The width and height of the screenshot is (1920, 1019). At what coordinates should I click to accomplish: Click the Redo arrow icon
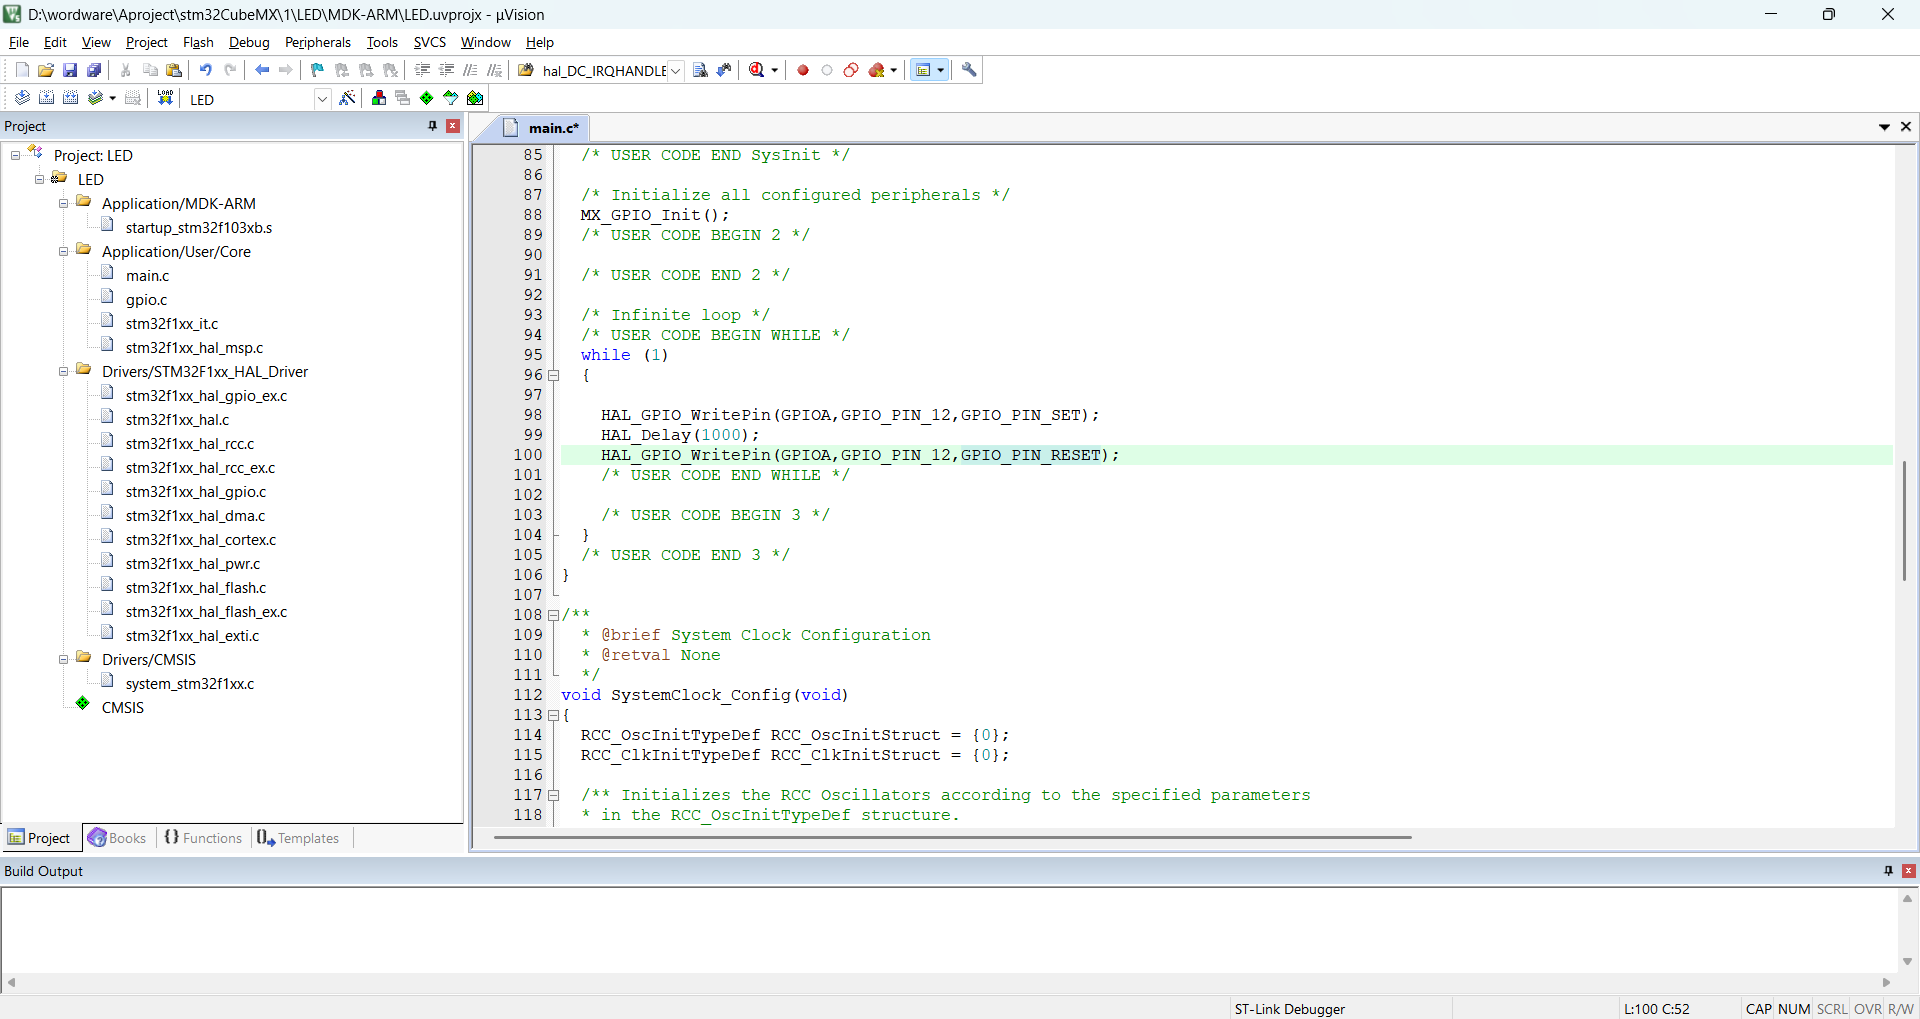230,70
